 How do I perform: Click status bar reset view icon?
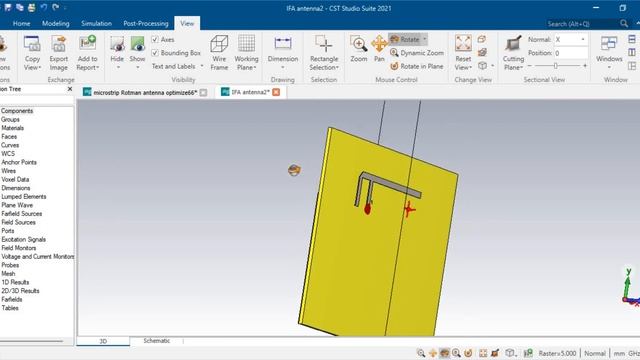tap(483, 353)
